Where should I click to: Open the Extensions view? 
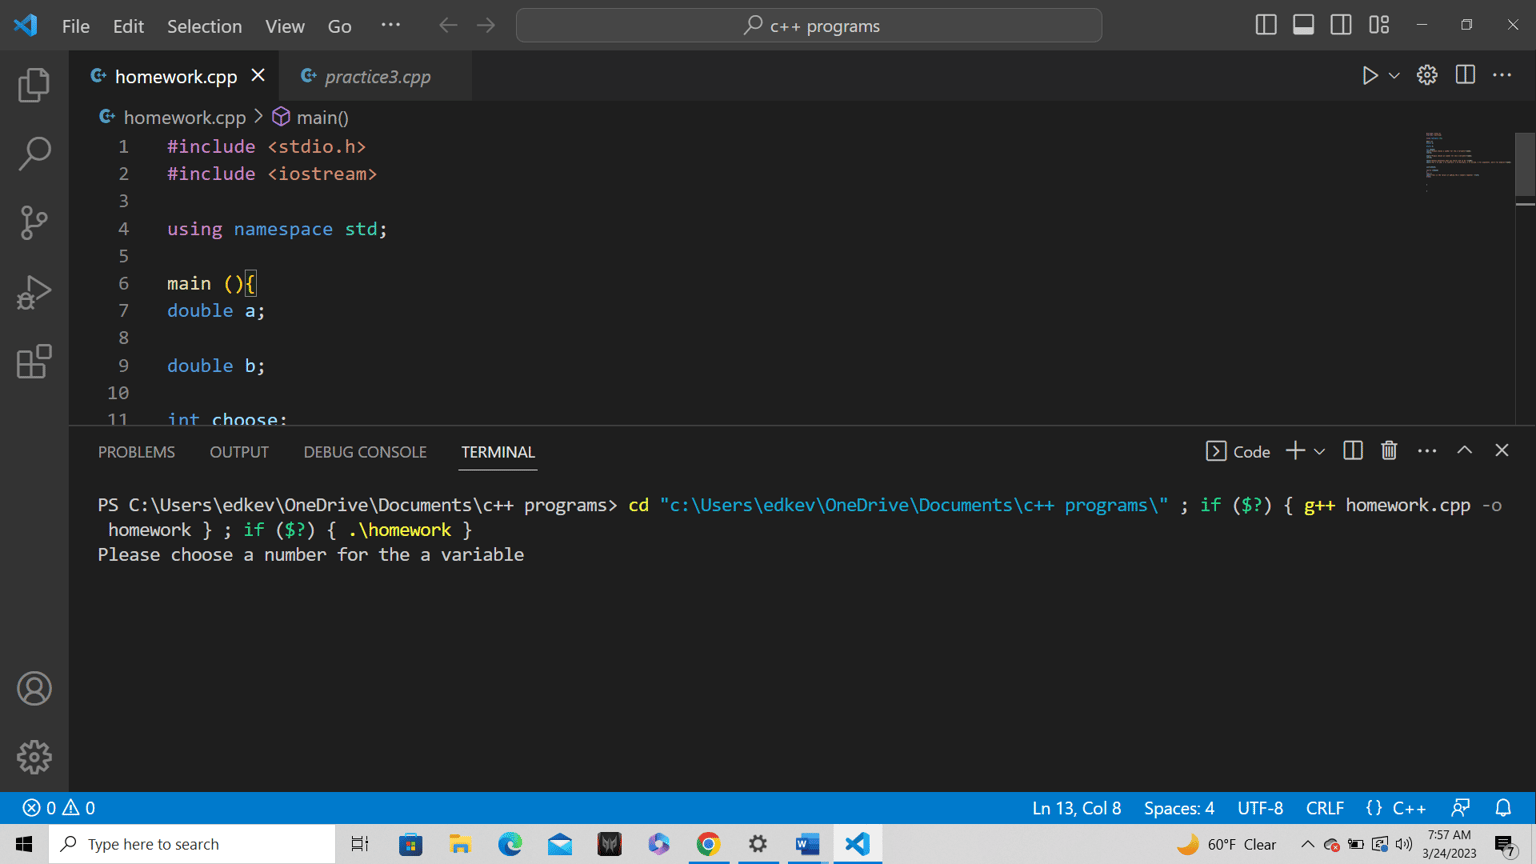click(34, 361)
